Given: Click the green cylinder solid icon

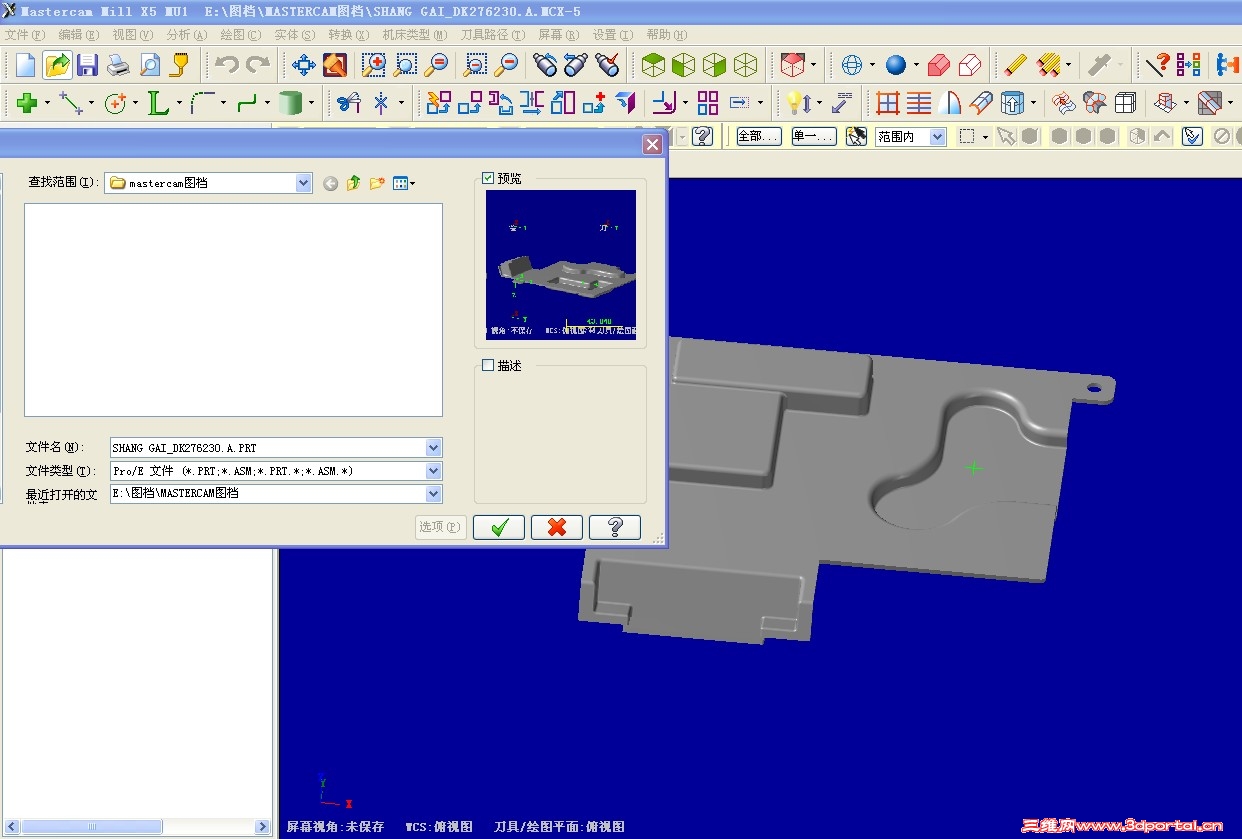Looking at the screenshot, I should pyautogui.click(x=291, y=103).
